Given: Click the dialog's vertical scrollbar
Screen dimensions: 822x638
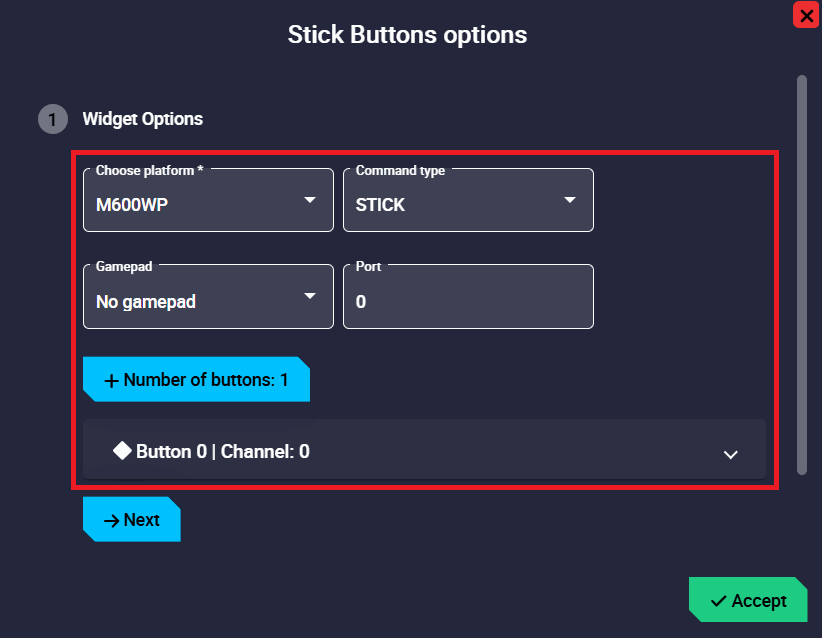Looking at the screenshot, I should [x=801, y=273].
